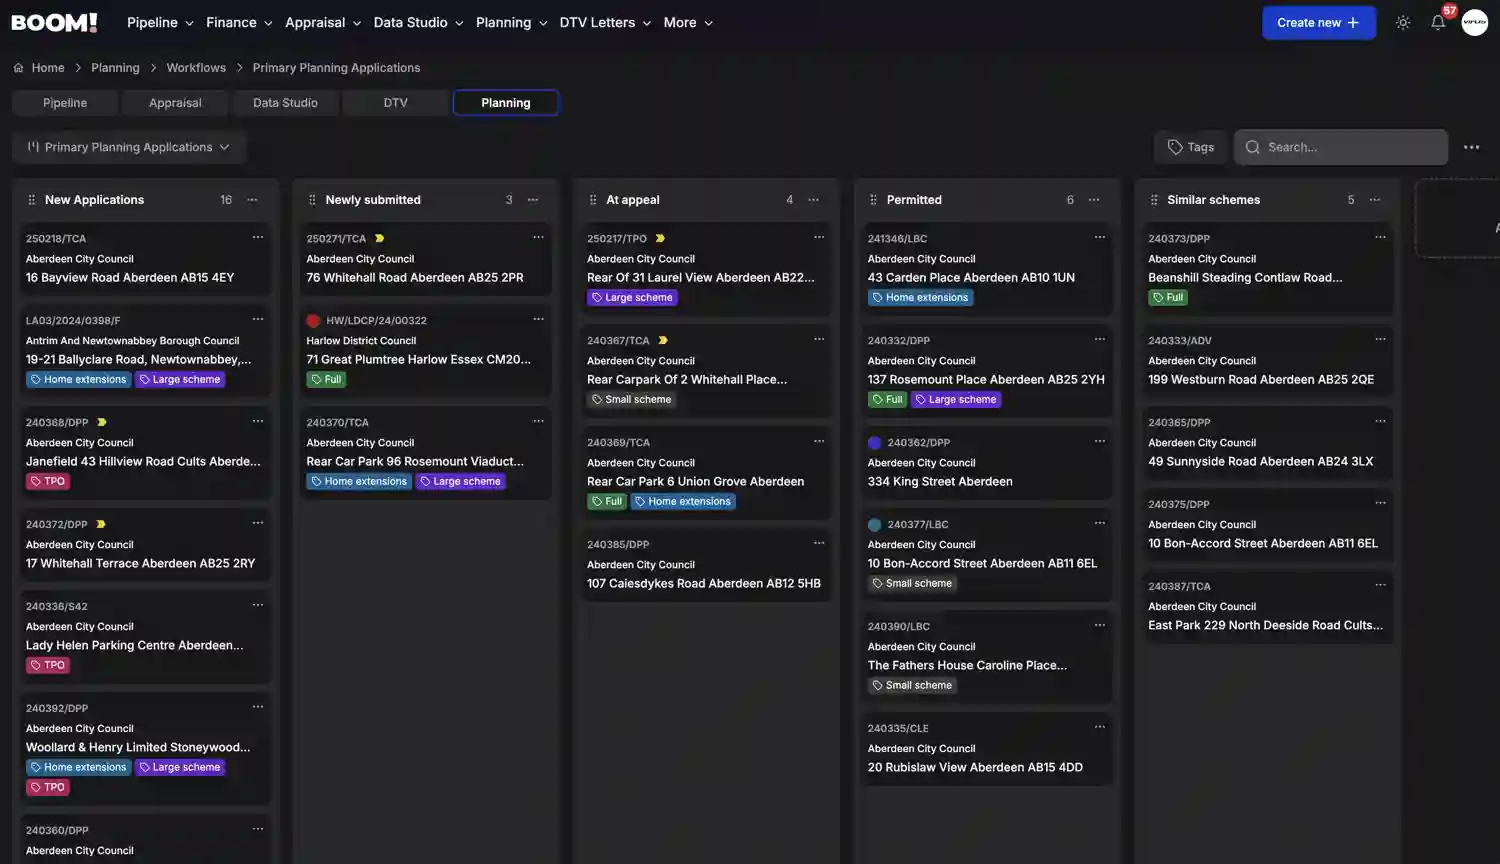This screenshot has width=1500, height=864.
Task: Open Similar schemes column options menu
Action: [x=1375, y=200]
